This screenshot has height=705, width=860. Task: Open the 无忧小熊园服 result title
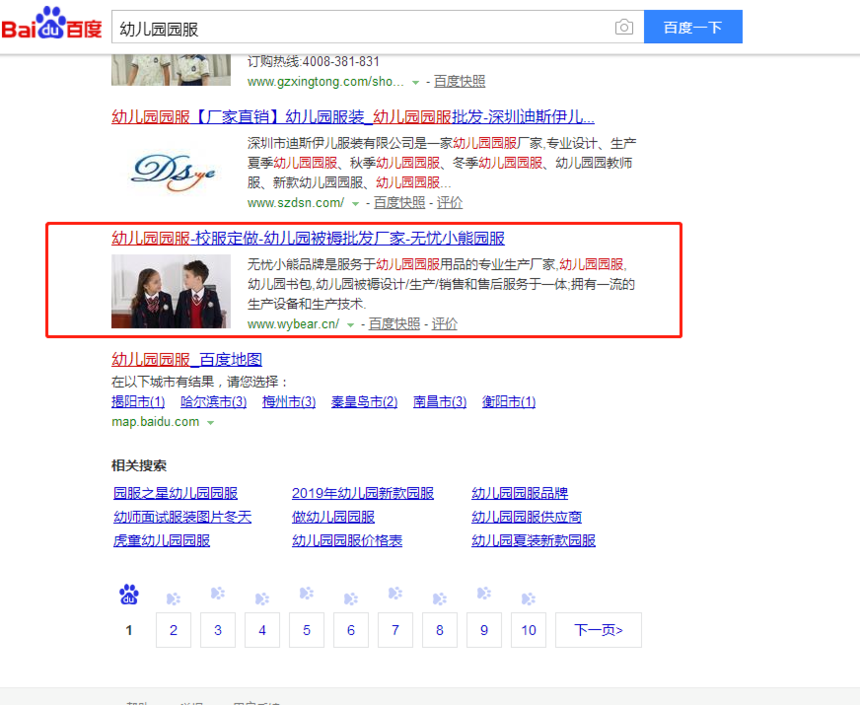(308, 238)
